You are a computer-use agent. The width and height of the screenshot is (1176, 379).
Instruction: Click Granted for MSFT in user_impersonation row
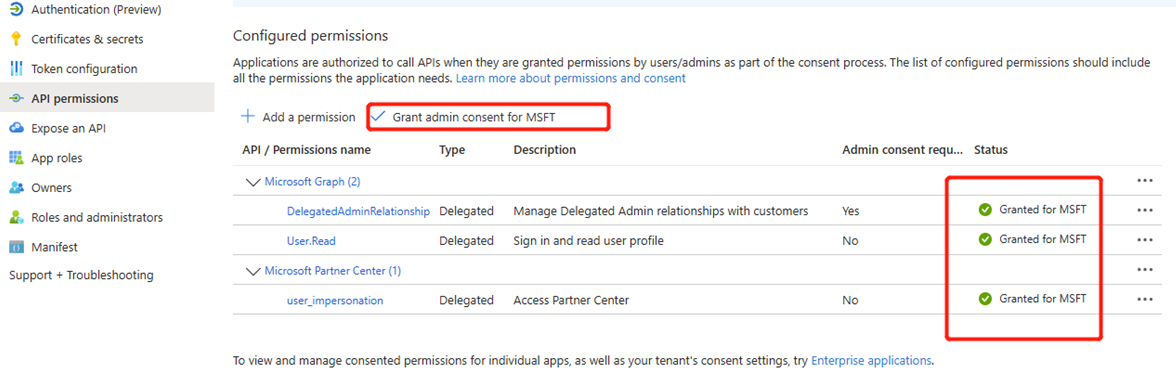point(1042,299)
